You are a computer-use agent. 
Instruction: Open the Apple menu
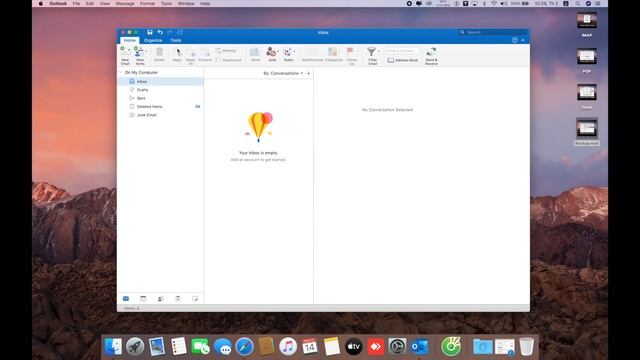40,4
